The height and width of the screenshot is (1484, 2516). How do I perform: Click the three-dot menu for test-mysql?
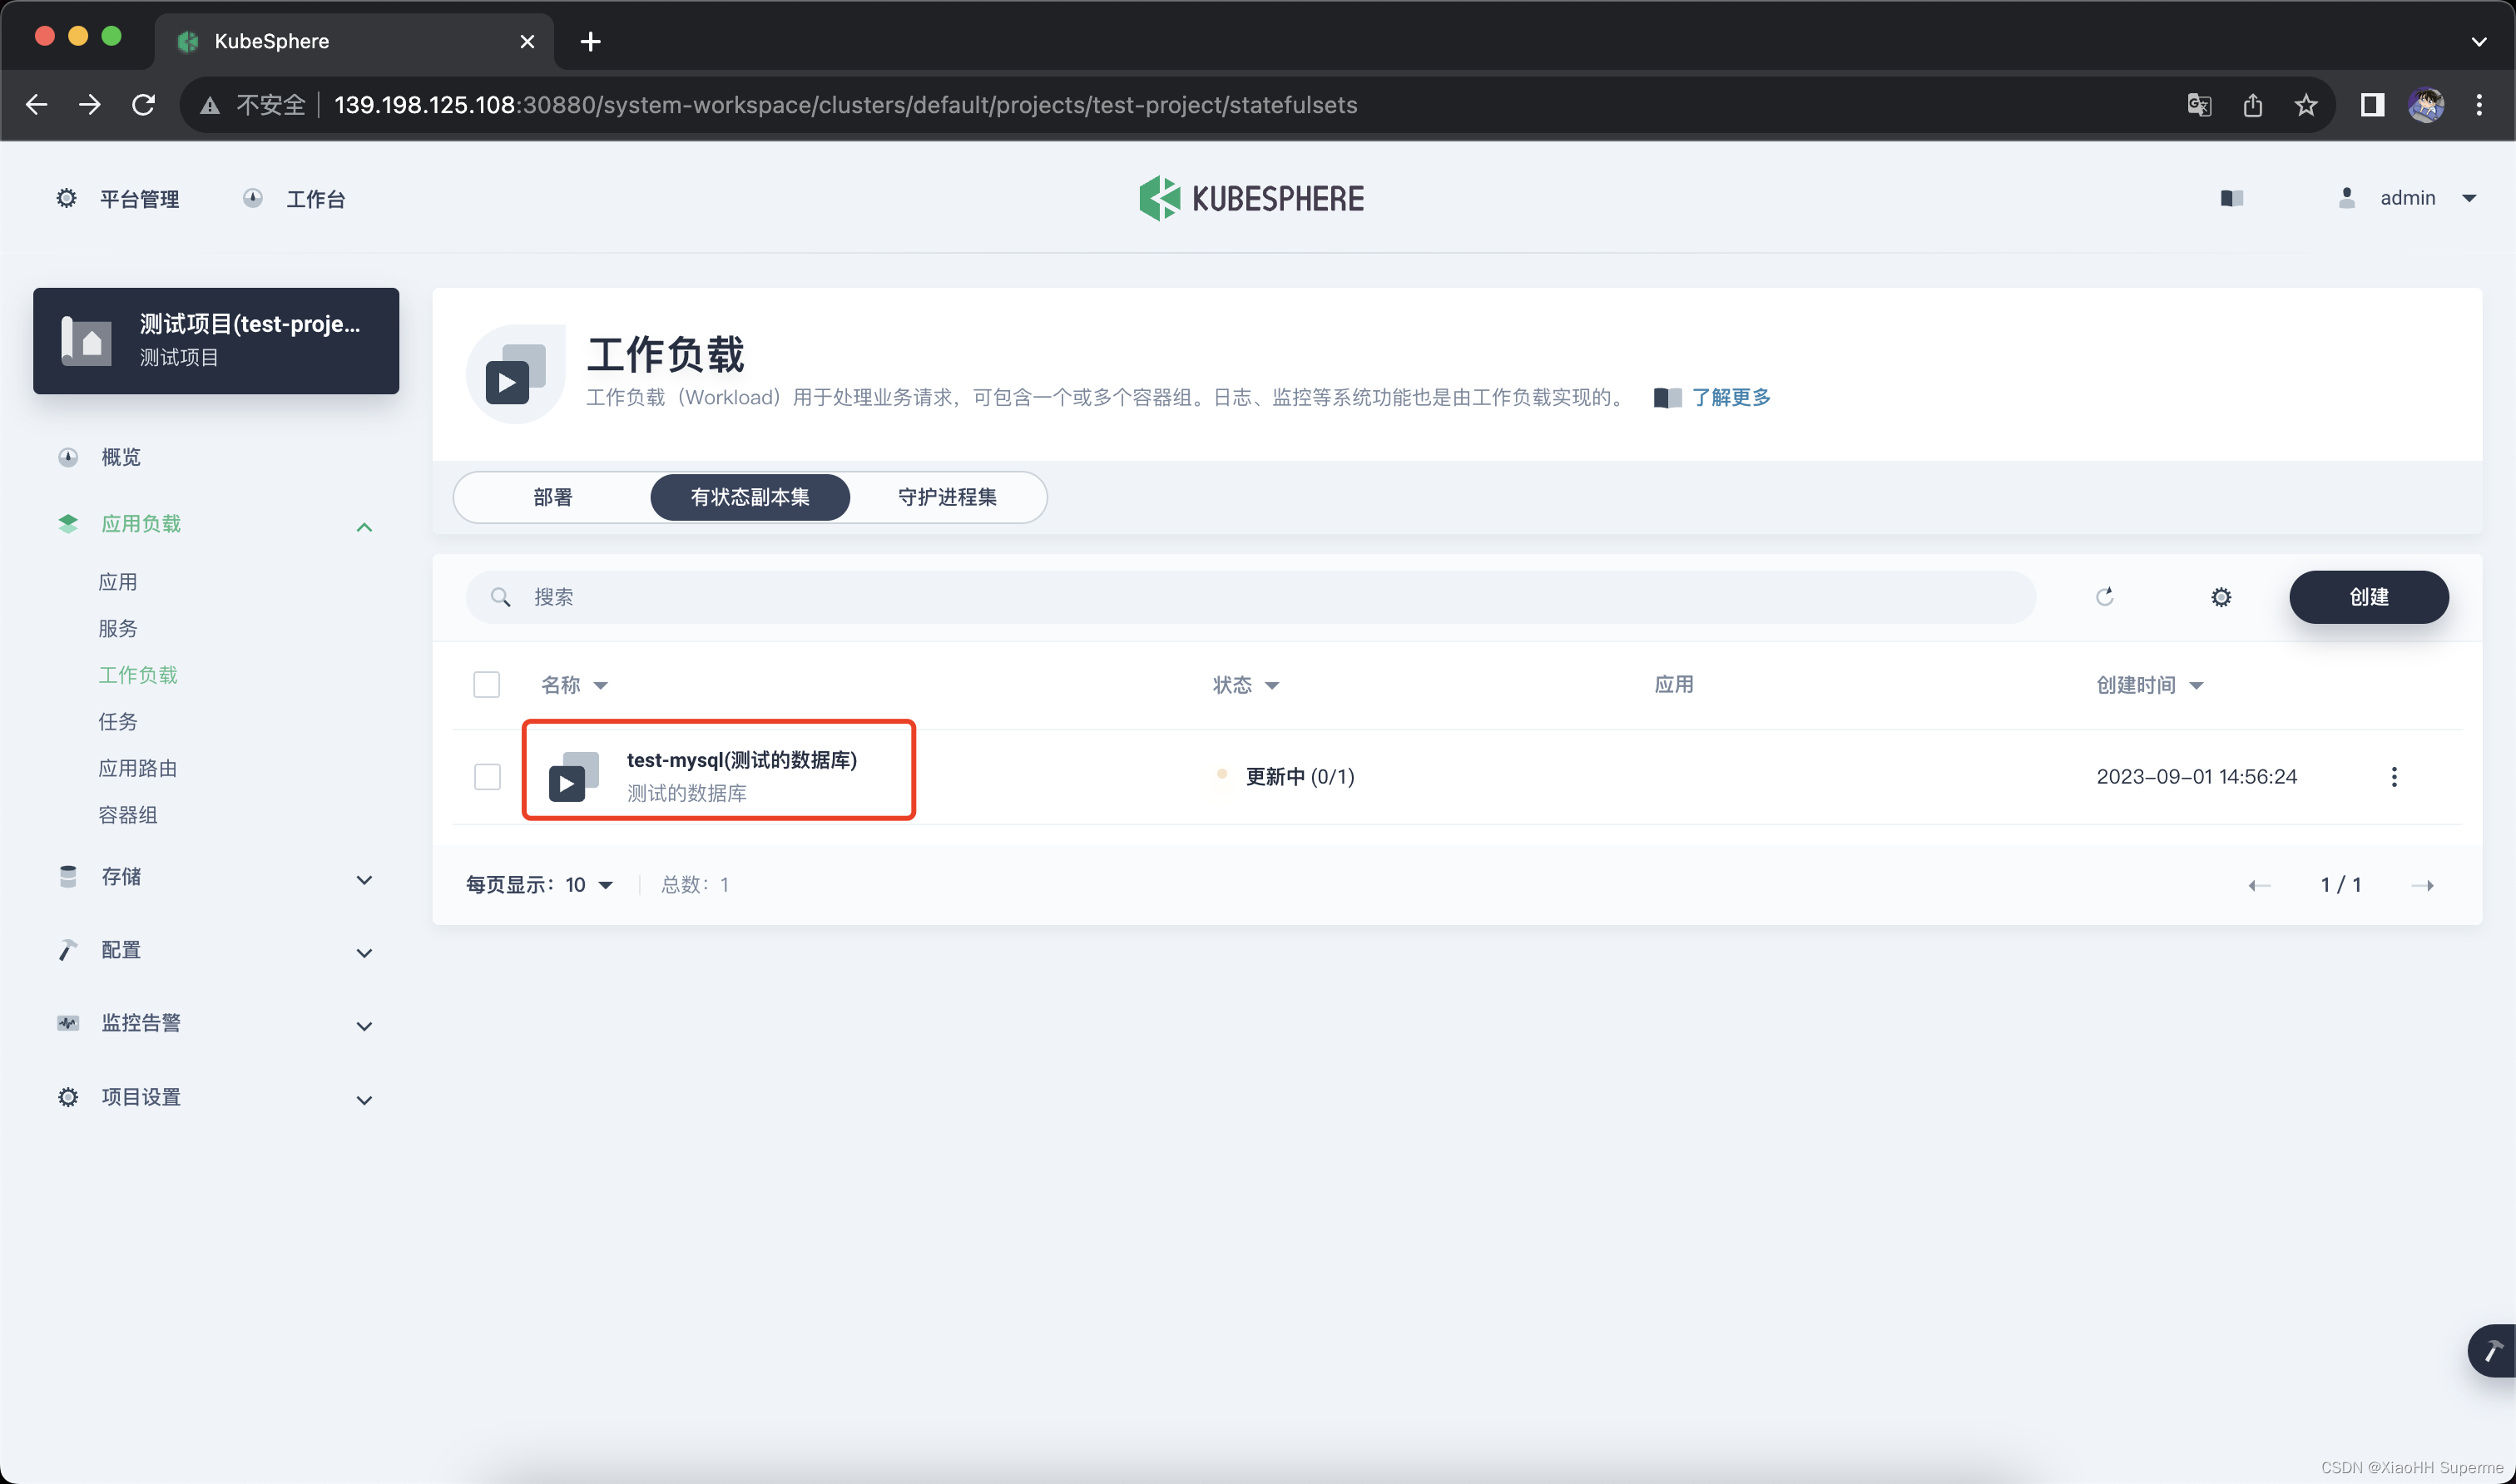(2393, 777)
